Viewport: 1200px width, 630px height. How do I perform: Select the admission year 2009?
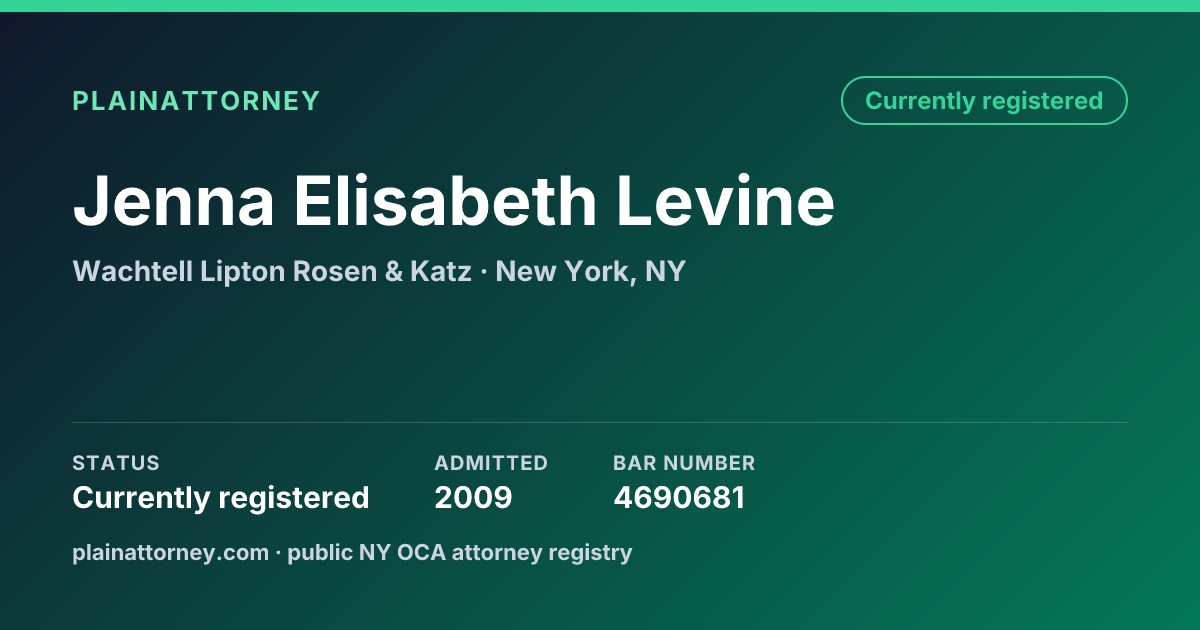coord(473,497)
